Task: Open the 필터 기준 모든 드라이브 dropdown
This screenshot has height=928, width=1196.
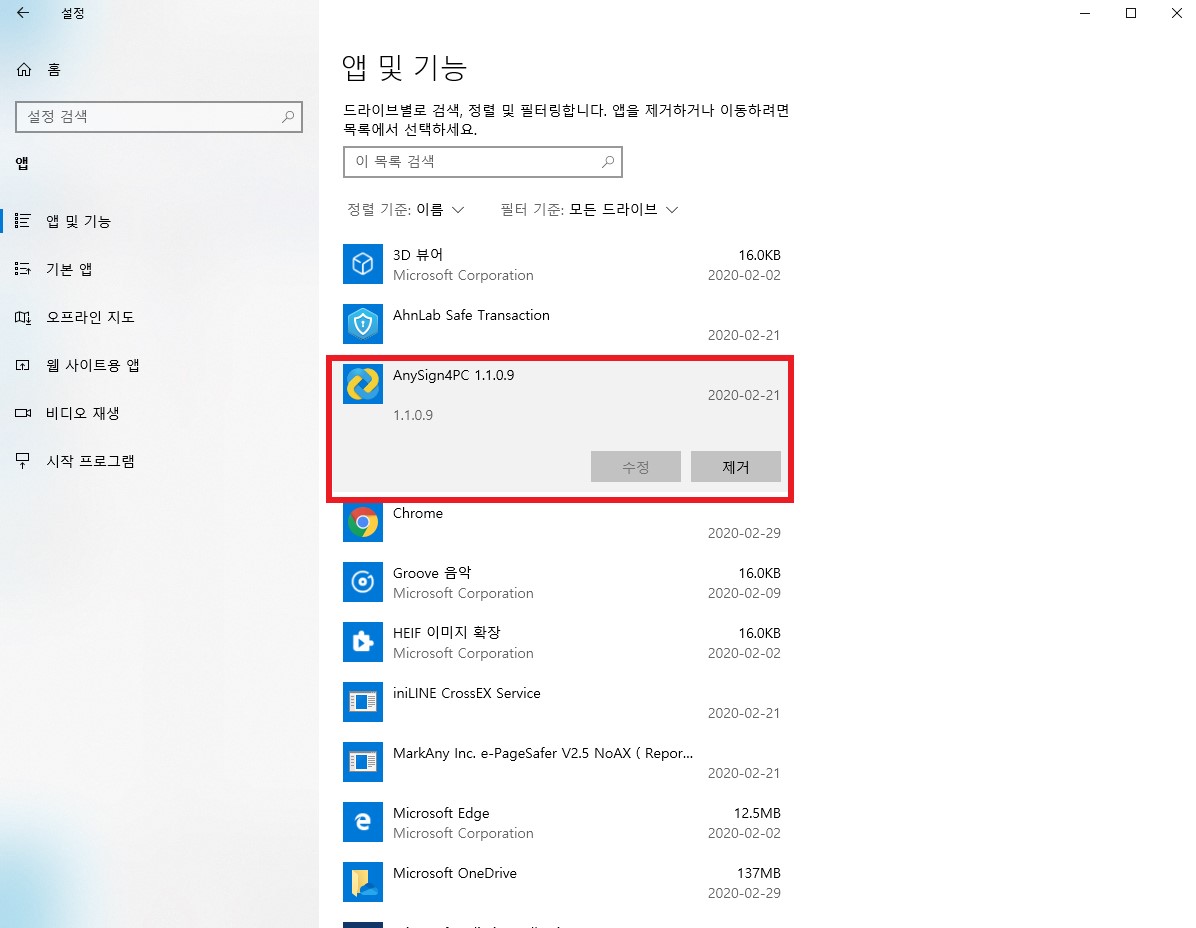Action: [x=589, y=210]
